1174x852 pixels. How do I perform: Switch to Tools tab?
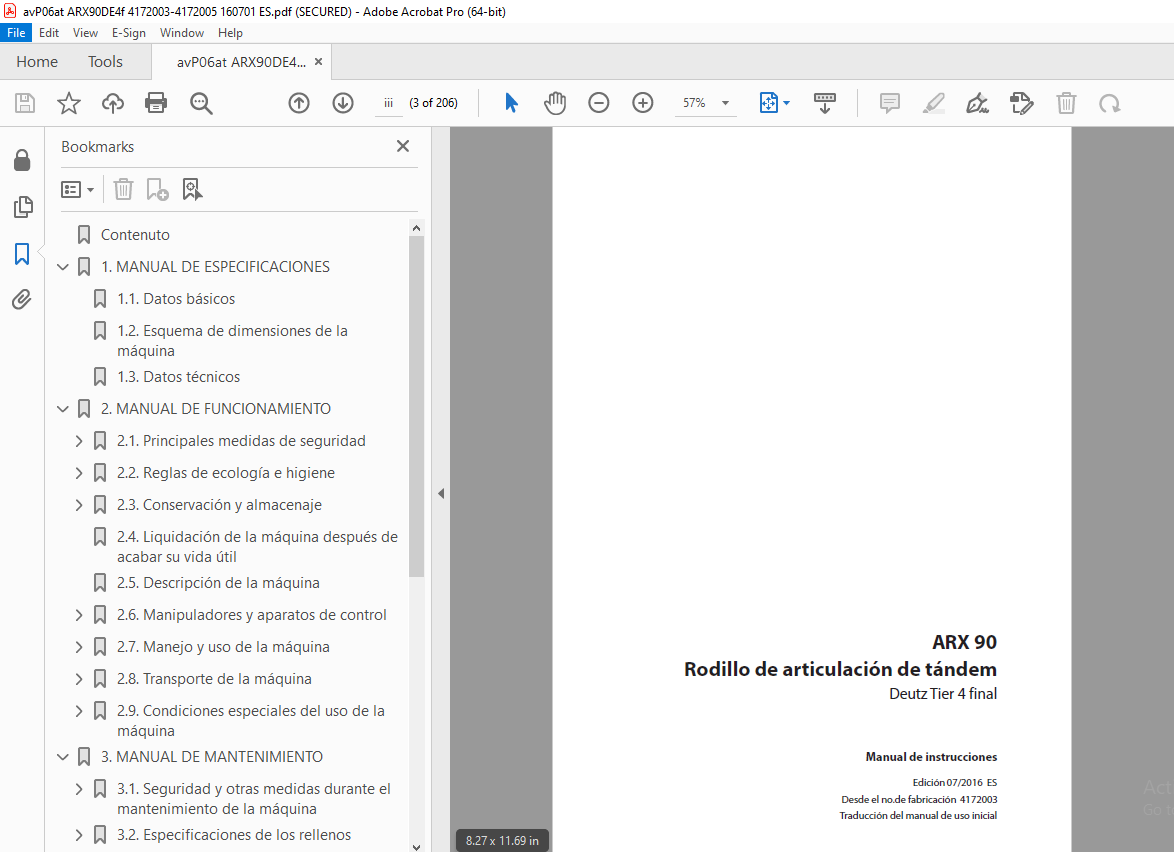(105, 61)
